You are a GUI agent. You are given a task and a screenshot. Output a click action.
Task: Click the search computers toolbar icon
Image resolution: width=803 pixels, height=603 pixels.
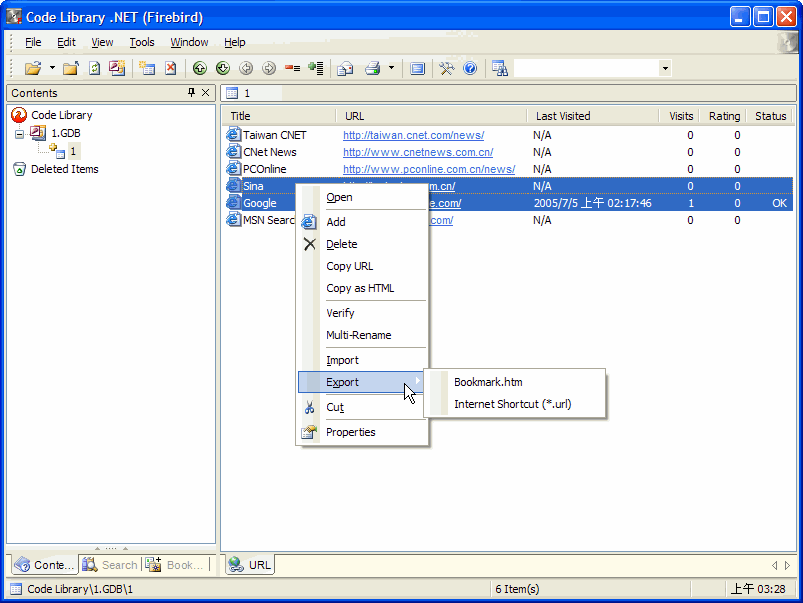[499, 68]
